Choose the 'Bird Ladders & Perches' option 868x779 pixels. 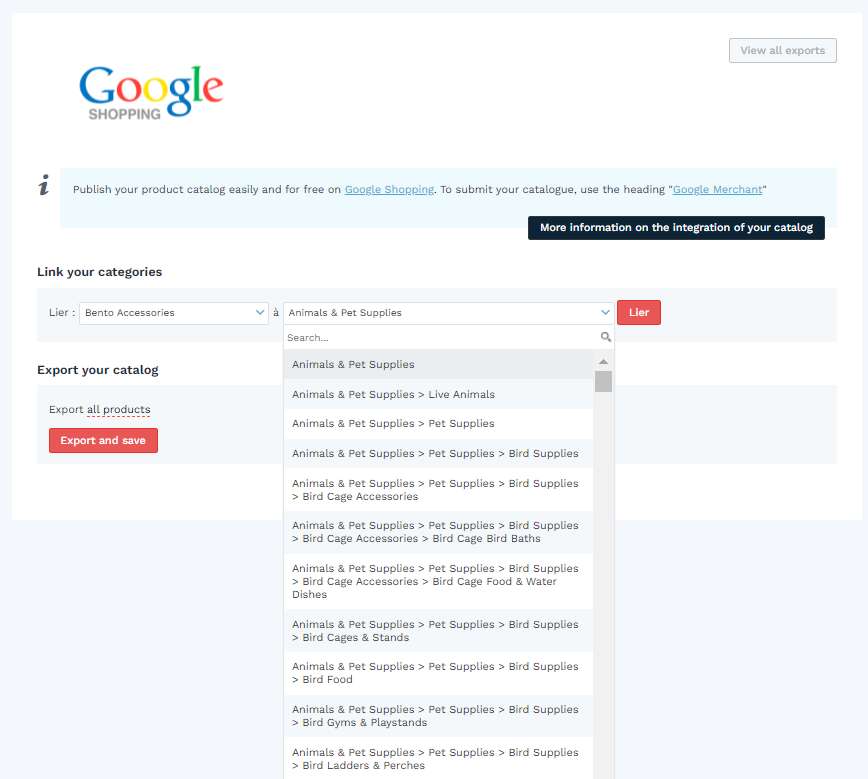(x=438, y=759)
